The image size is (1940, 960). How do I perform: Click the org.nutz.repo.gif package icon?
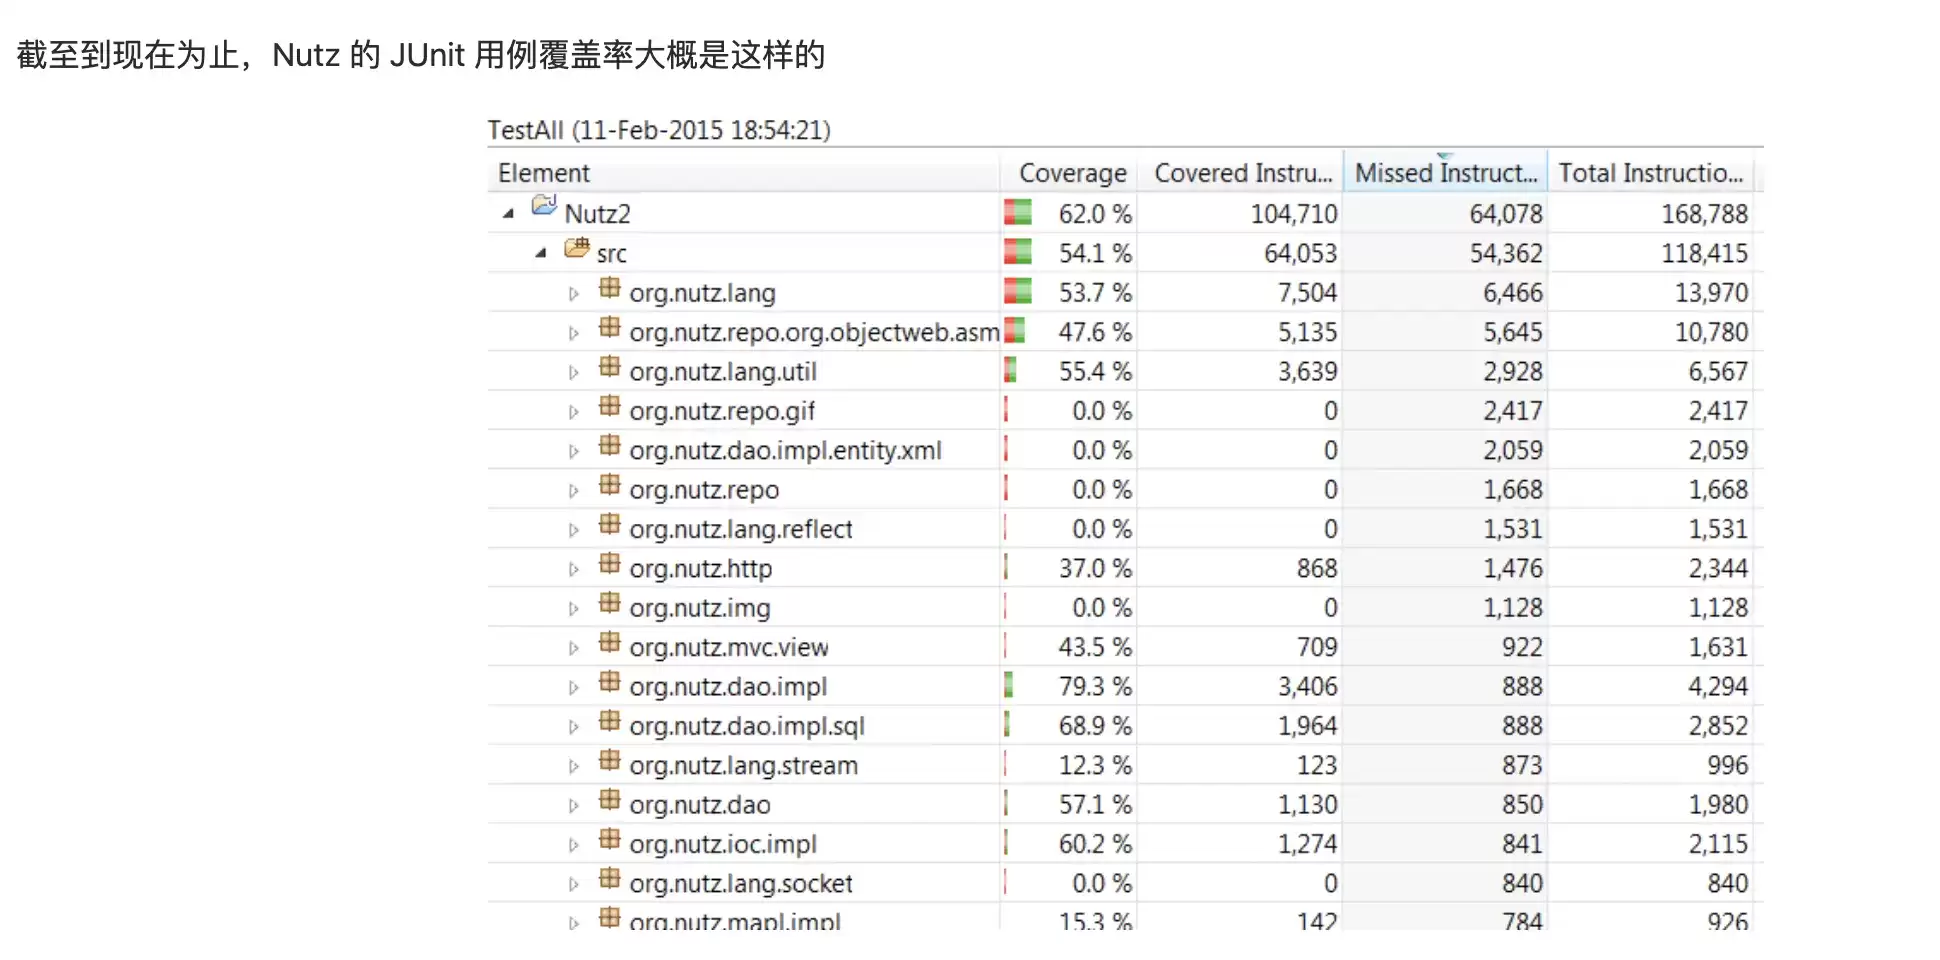(x=610, y=406)
